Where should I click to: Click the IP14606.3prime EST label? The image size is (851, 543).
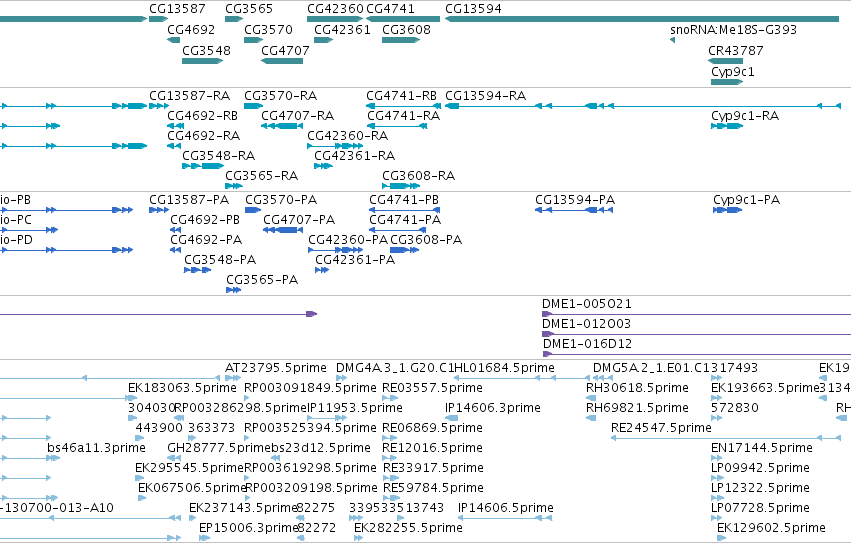pos(493,408)
